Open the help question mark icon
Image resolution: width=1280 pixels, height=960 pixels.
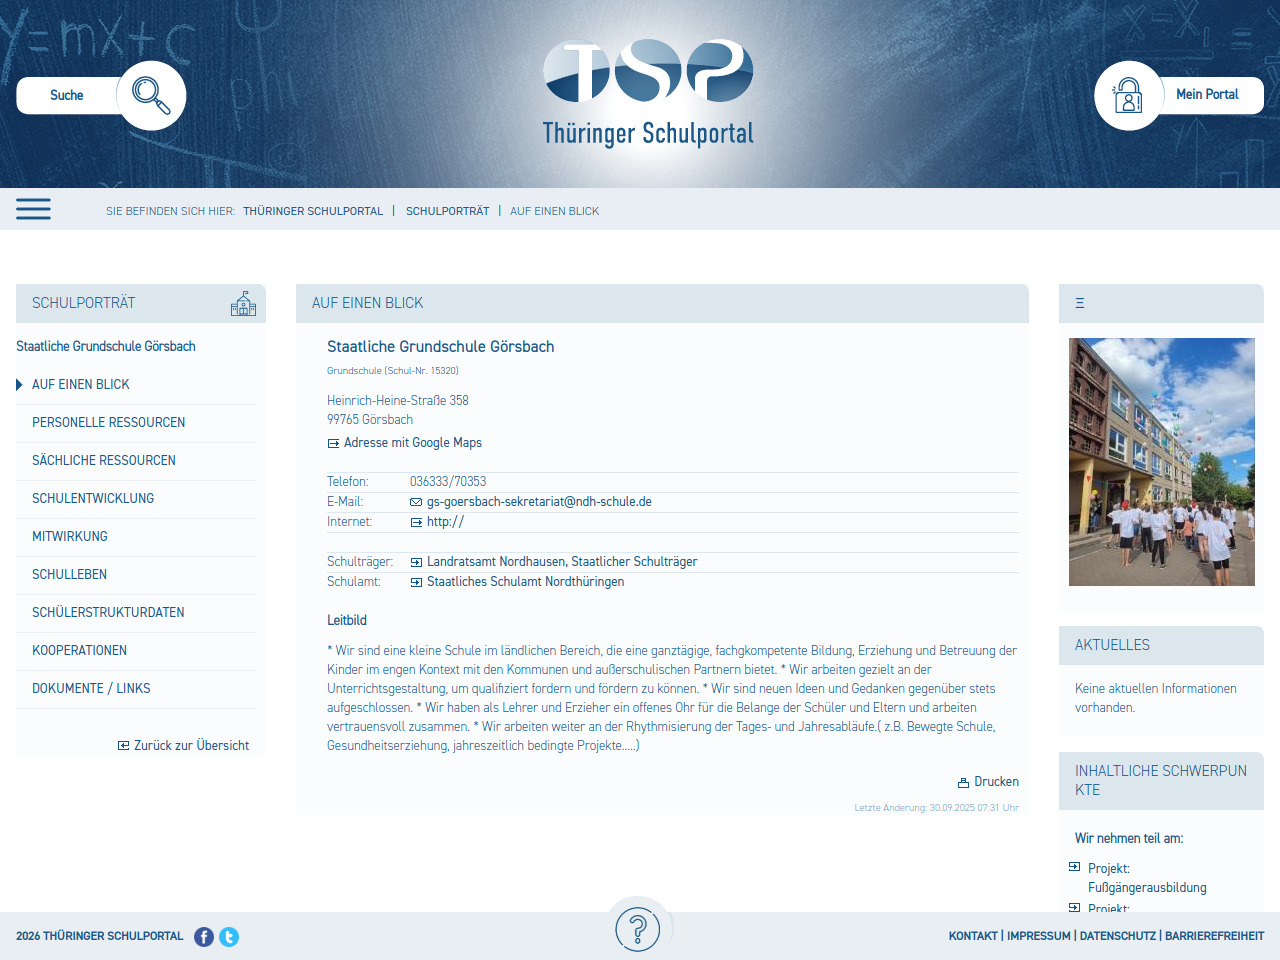(x=638, y=929)
